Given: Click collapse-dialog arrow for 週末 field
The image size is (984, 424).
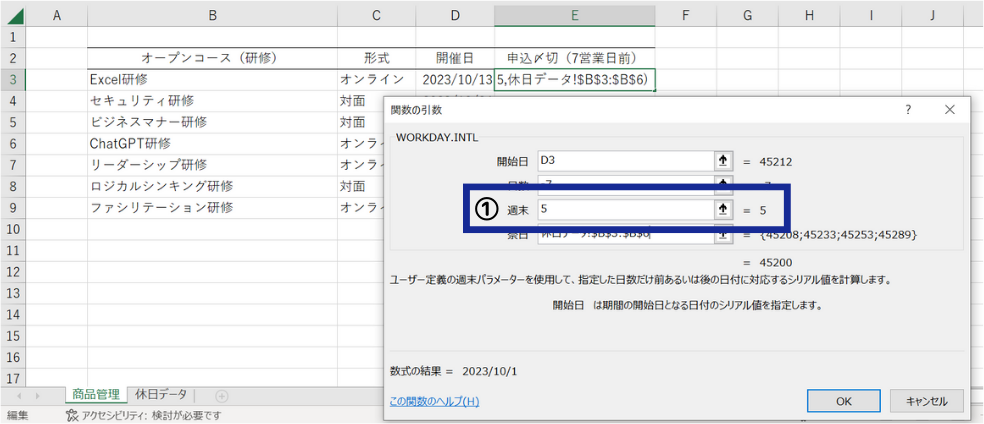Looking at the screenshot, I should [722, 209].
